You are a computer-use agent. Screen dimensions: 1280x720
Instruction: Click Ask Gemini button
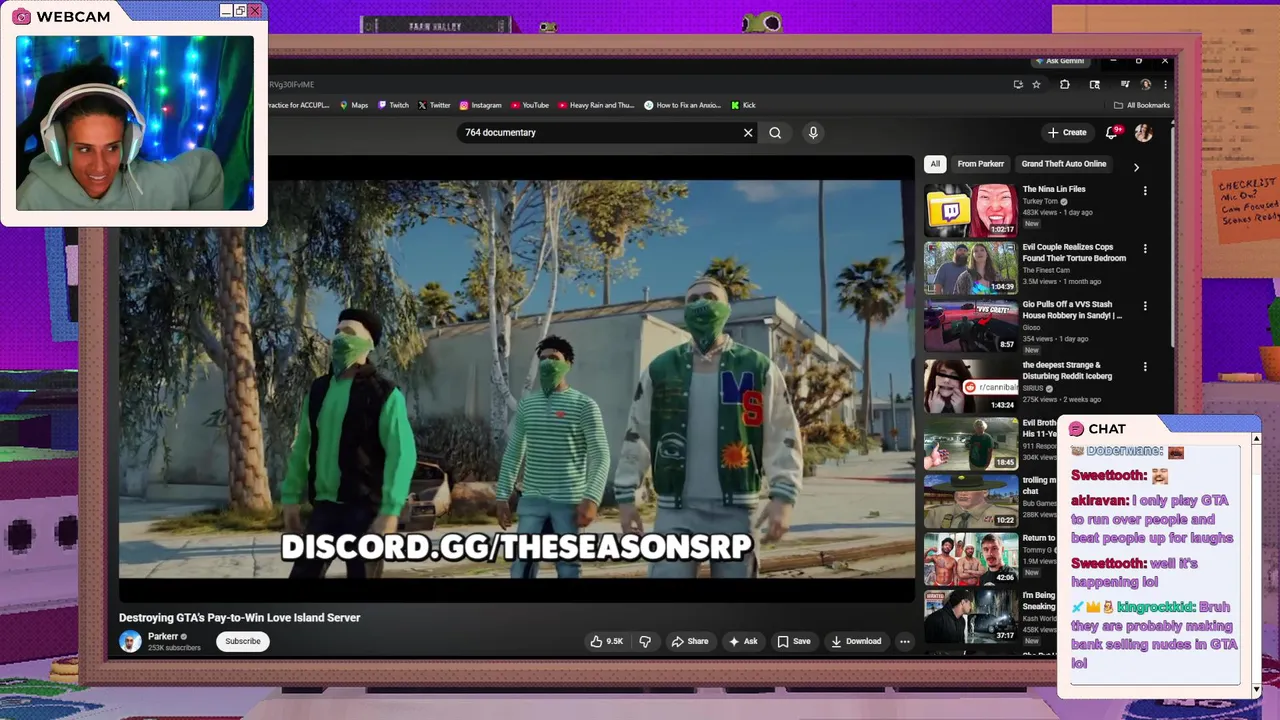point(1060,61)
